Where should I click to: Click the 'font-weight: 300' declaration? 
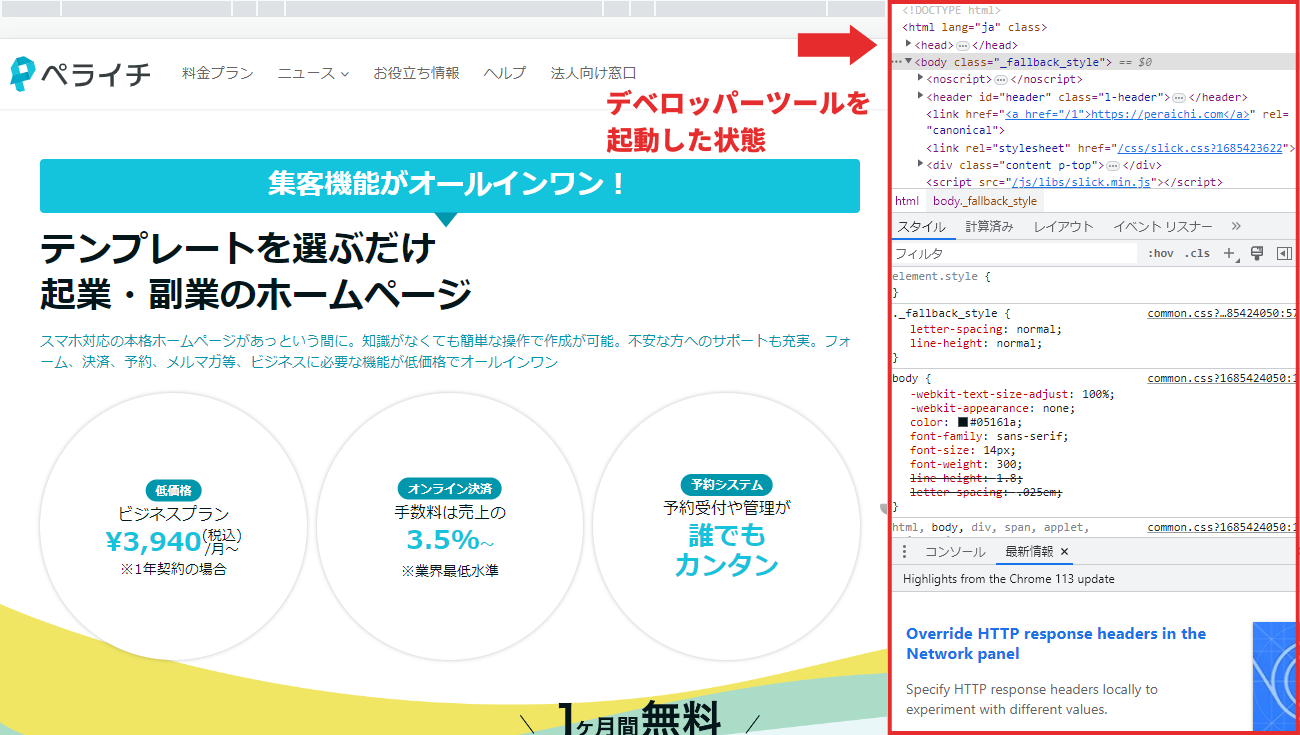962,464
